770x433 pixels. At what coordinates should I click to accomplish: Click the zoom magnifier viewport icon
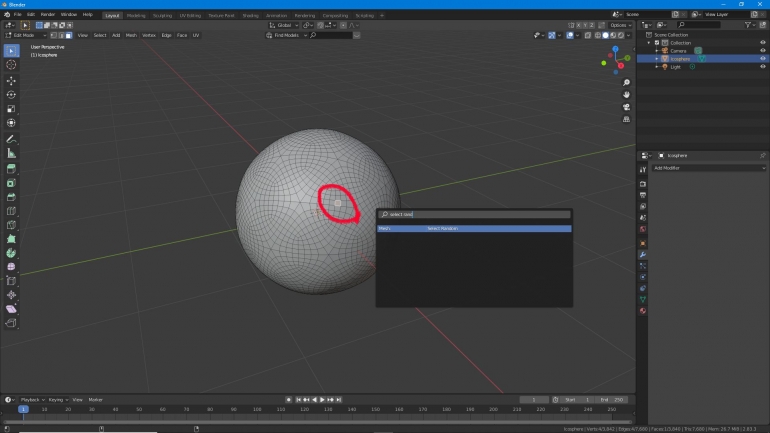(x=626, y=82)
